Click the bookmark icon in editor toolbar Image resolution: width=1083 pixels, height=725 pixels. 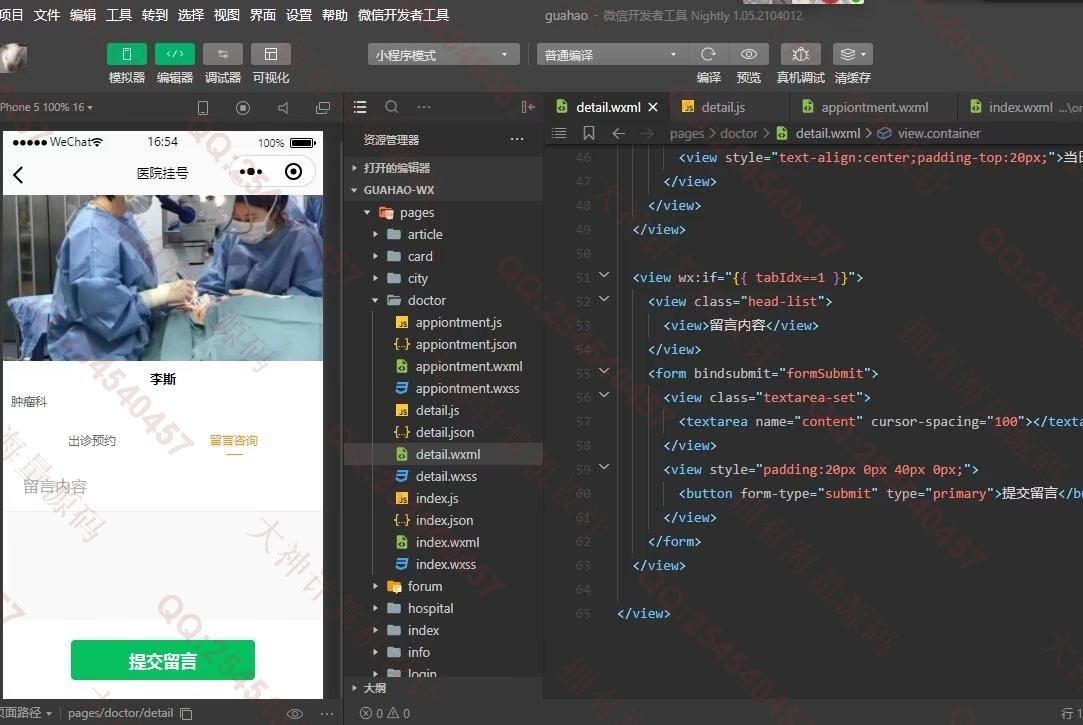click(588, 133)
